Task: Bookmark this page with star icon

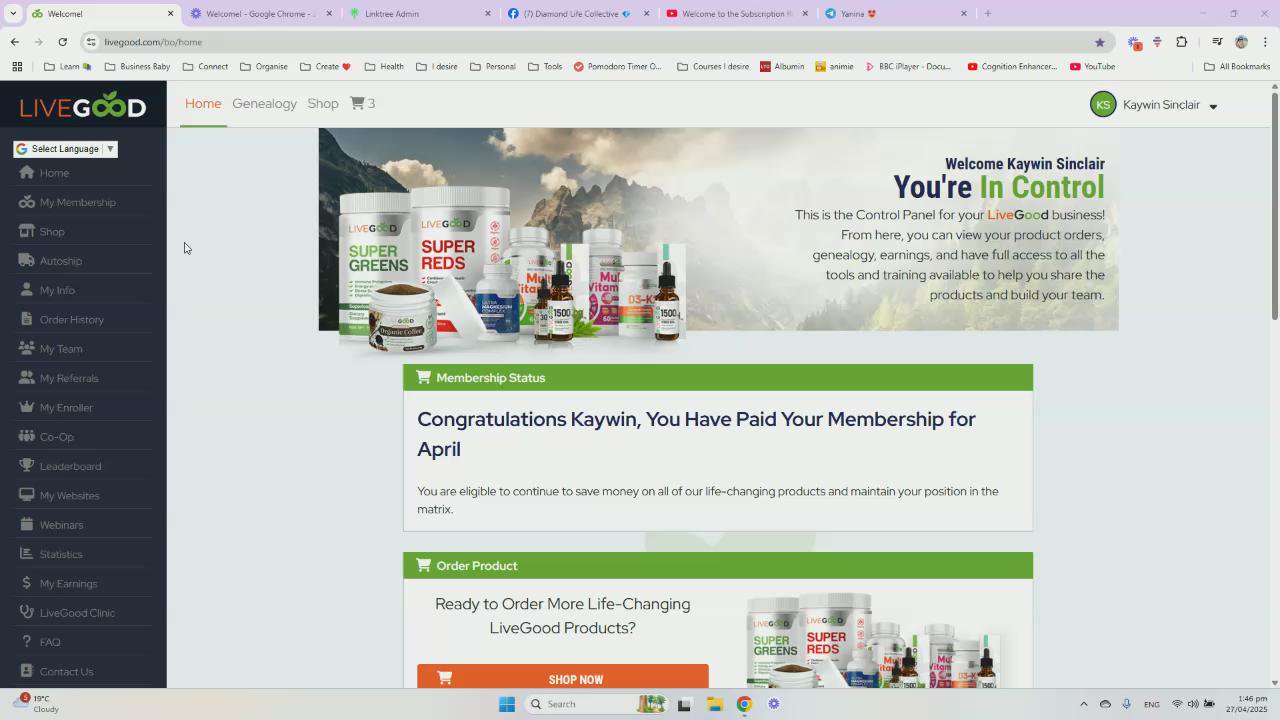Action: 1100,42
